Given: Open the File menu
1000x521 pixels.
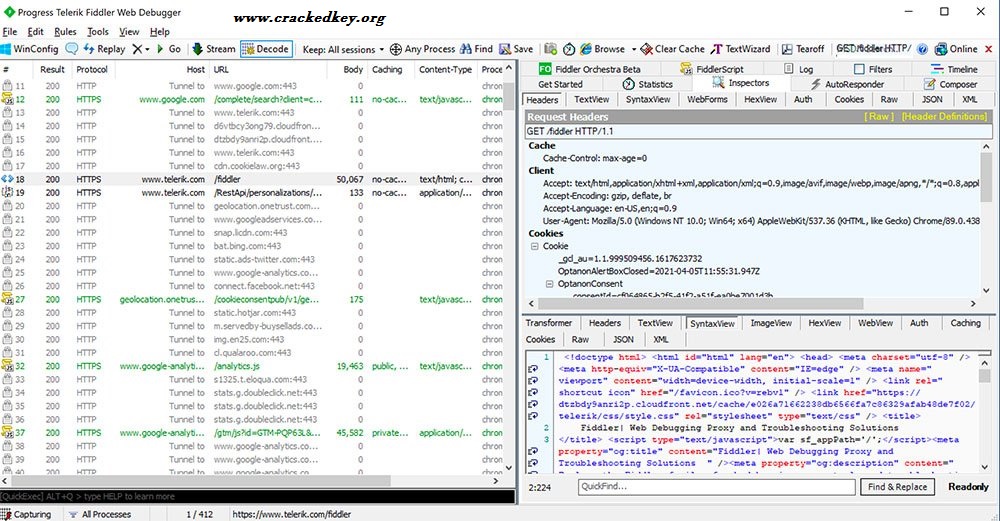Looking at the screenshot, I should point(10,32).
